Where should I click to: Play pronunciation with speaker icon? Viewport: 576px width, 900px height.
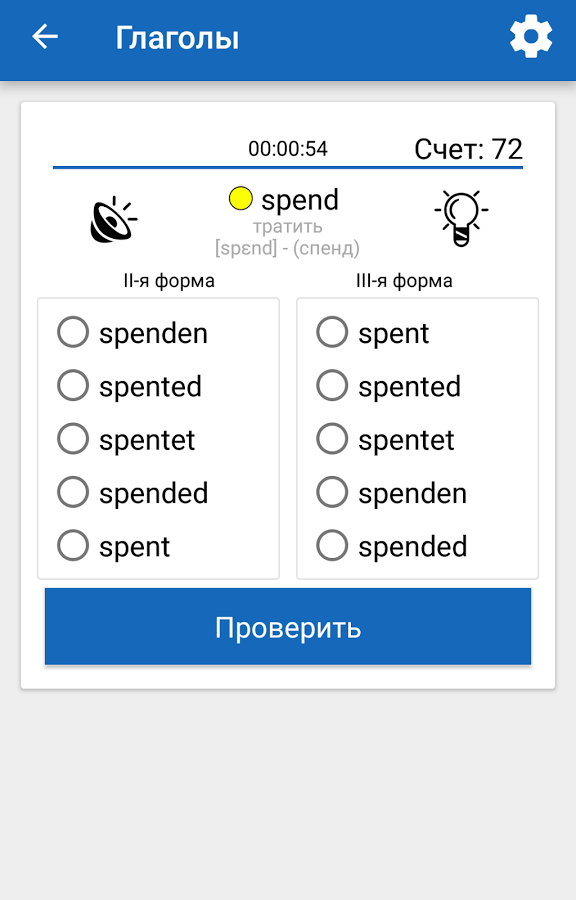(x=114, y=219)
